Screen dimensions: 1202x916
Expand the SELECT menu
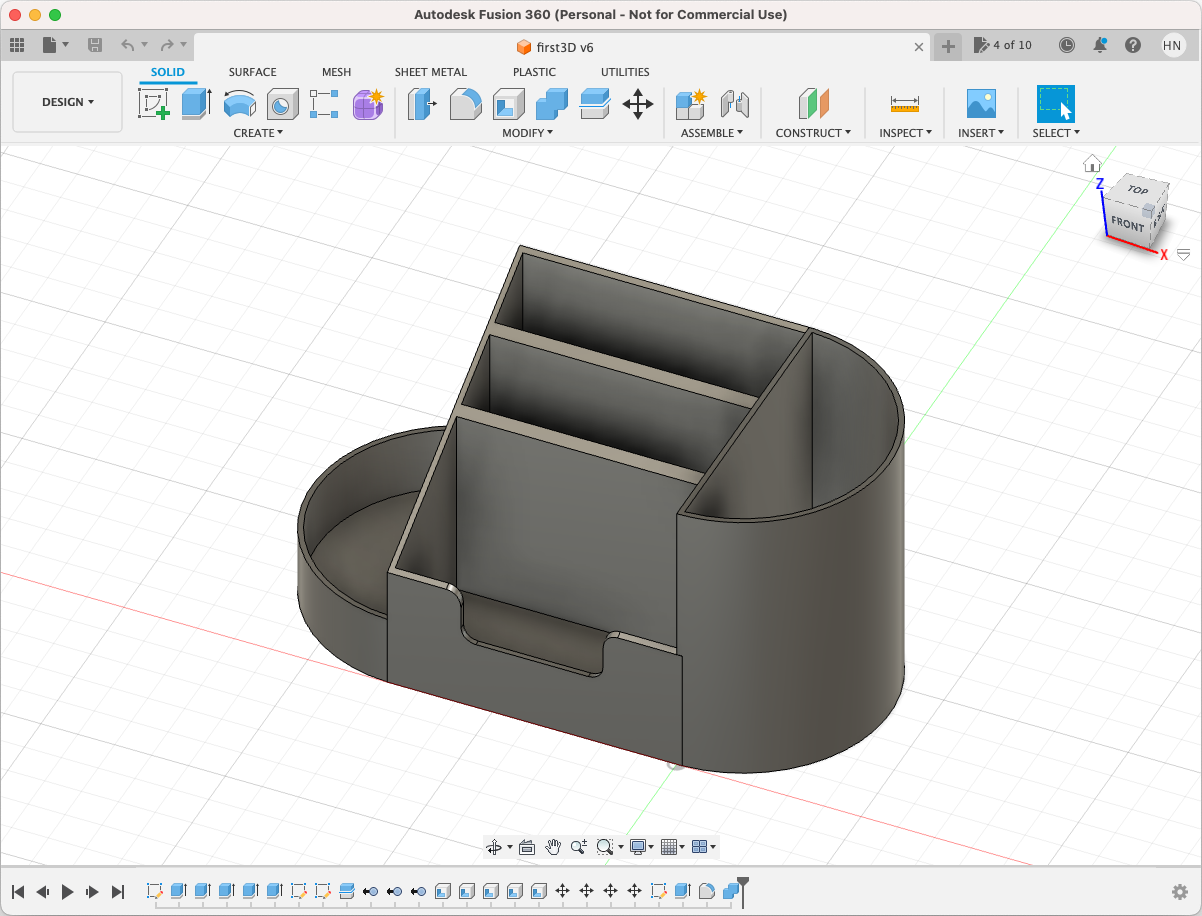pyautogui.click(x=1056, y=133)
